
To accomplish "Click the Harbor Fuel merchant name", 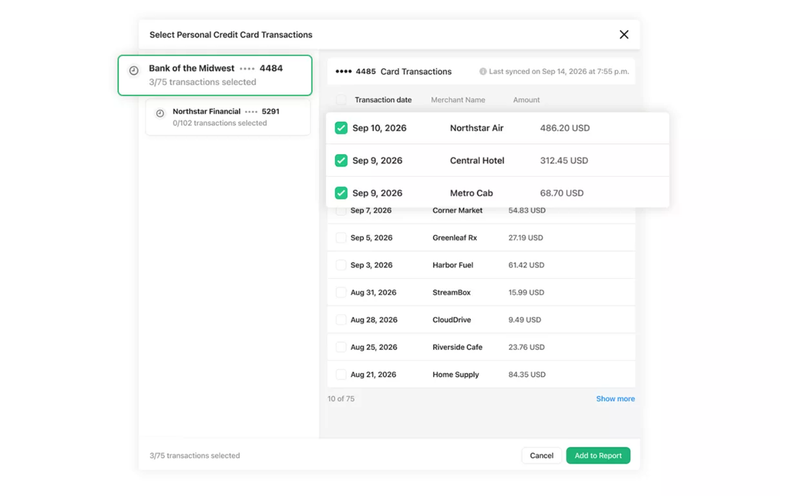I will [x=453, y=265].
